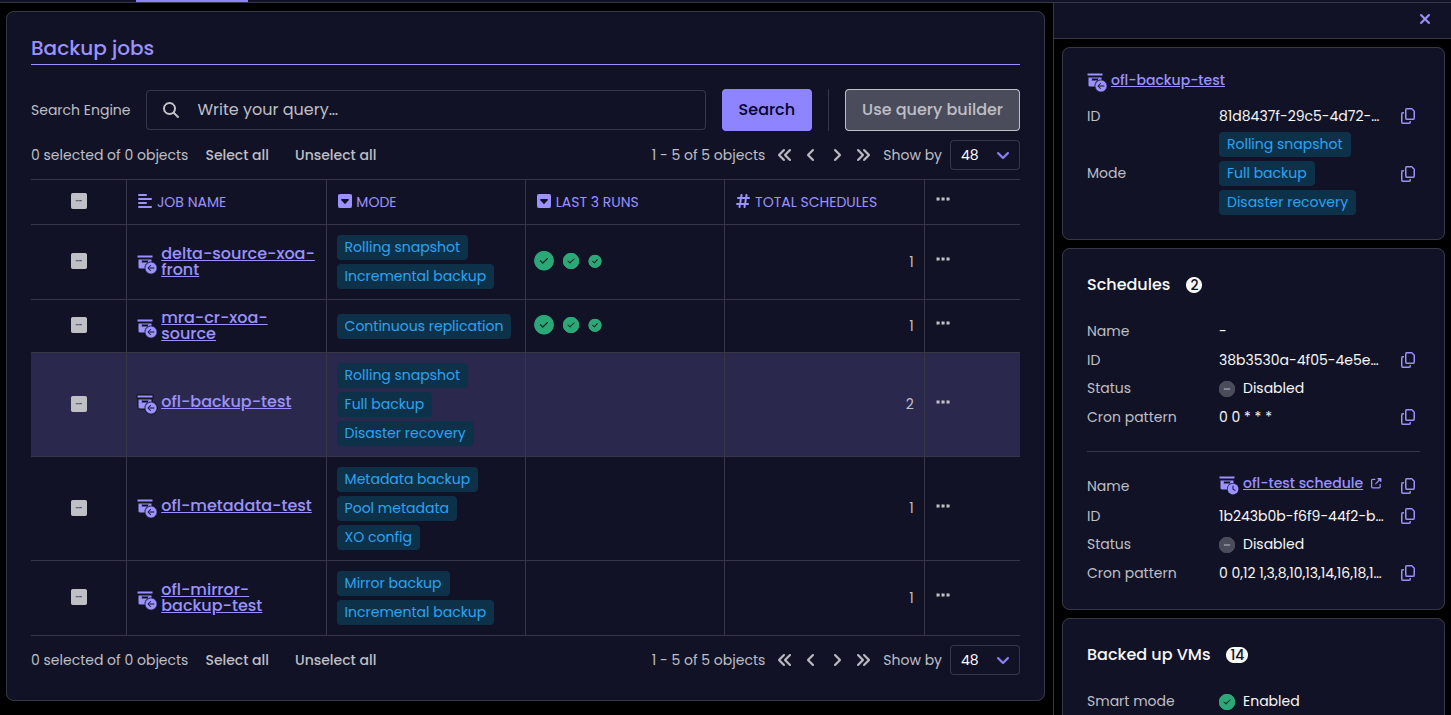
Task: Open the mra-cr-xoa-source job link
Action: point(214,325)
